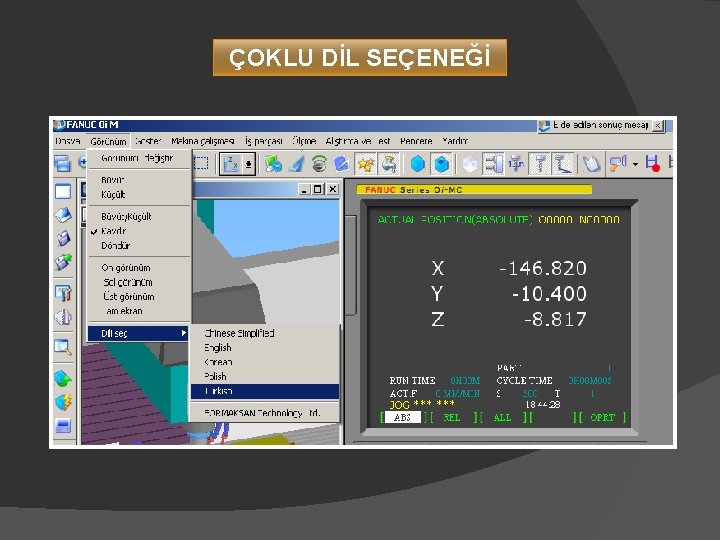Click the solid blue hexagon toolbar icon
This screenshot has height=540, width=720.
417,164
